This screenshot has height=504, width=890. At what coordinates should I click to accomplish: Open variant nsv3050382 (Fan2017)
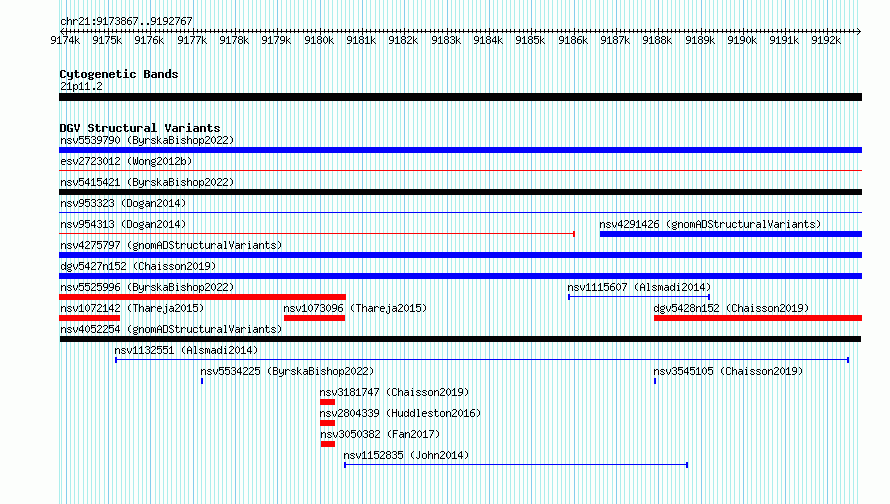click(x=380, y=434)
